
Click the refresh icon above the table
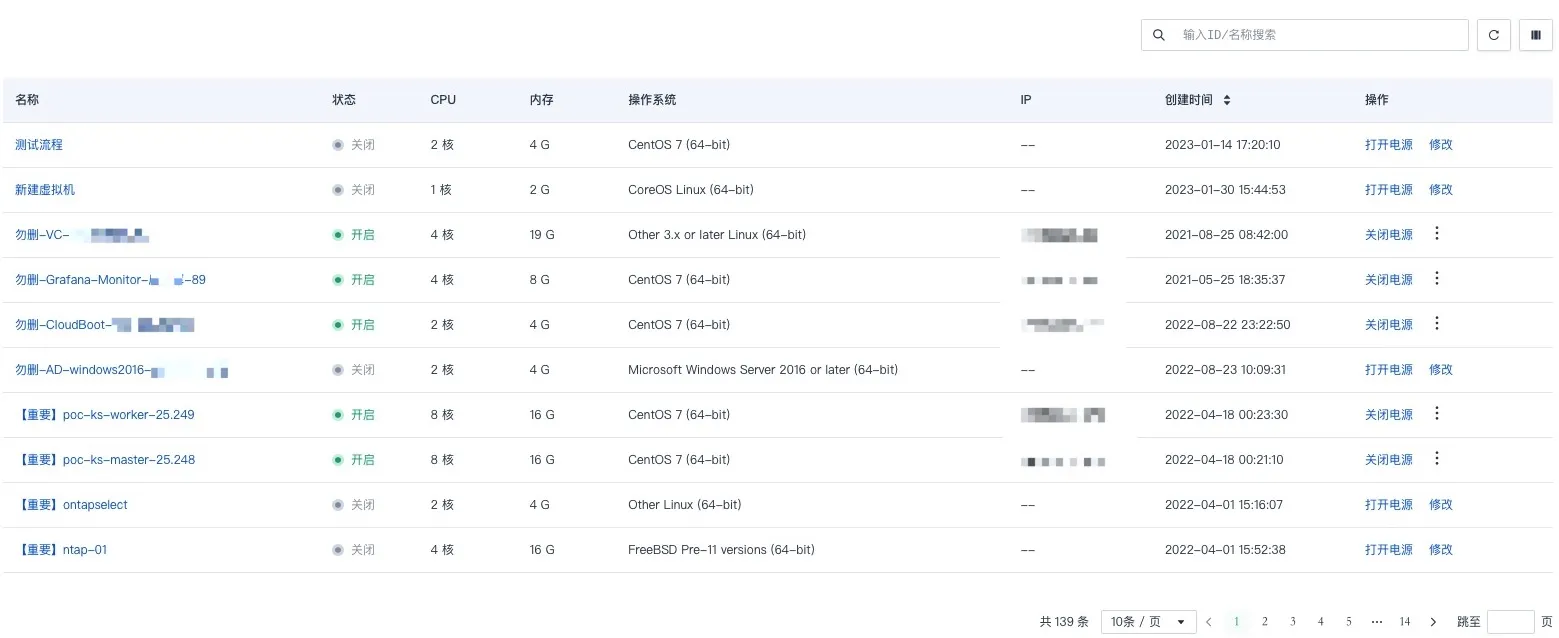pos(1493,34)
